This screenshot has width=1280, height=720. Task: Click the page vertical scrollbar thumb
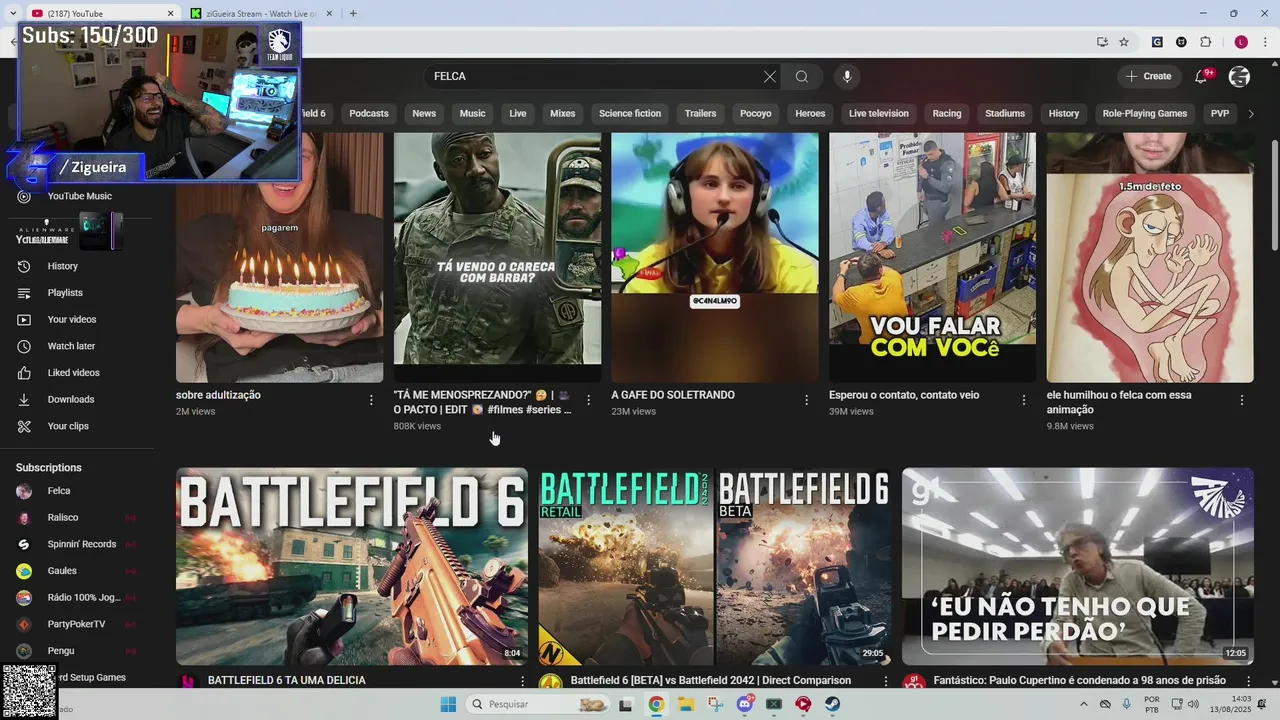1274,195
